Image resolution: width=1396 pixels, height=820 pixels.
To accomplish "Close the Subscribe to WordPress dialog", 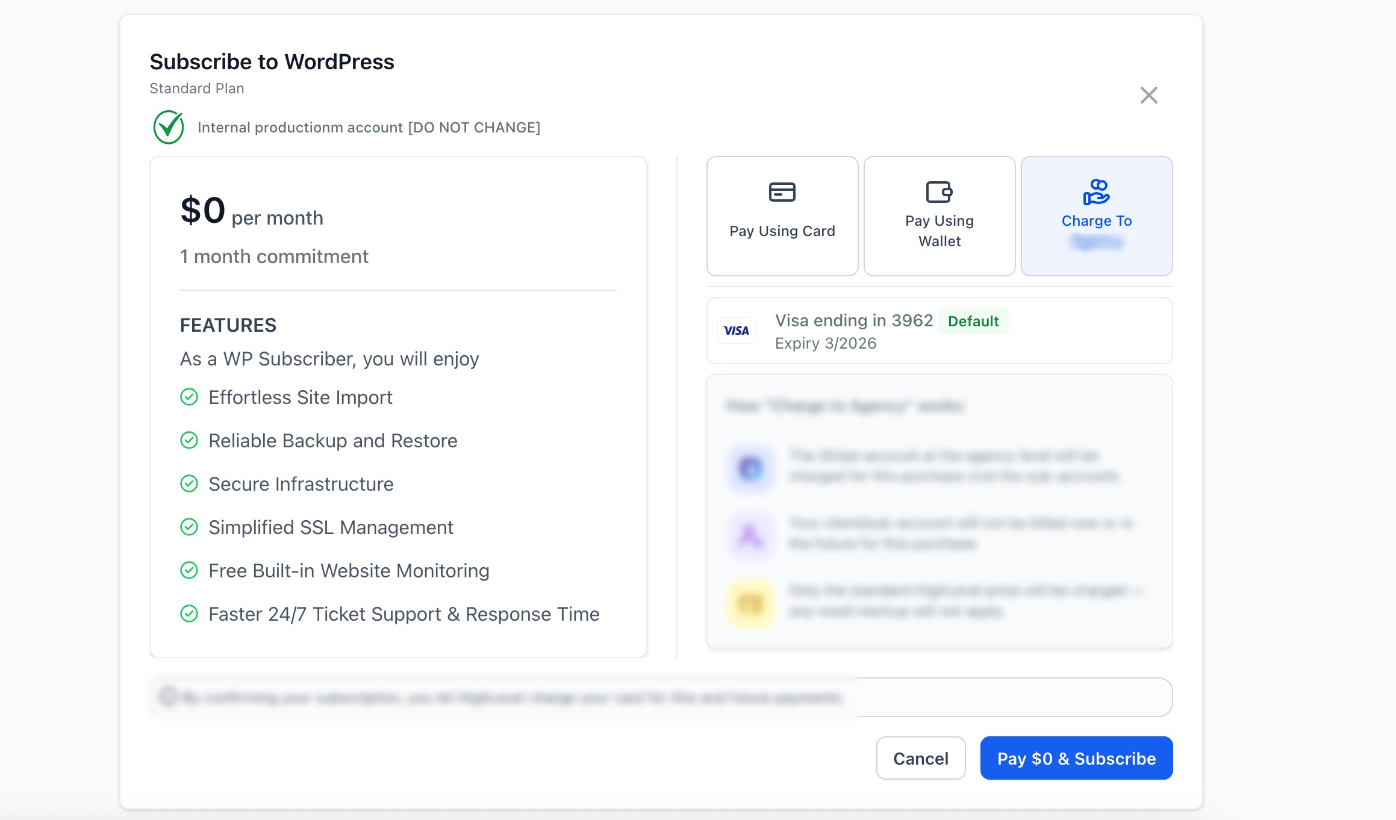I will coord(1149,95).
